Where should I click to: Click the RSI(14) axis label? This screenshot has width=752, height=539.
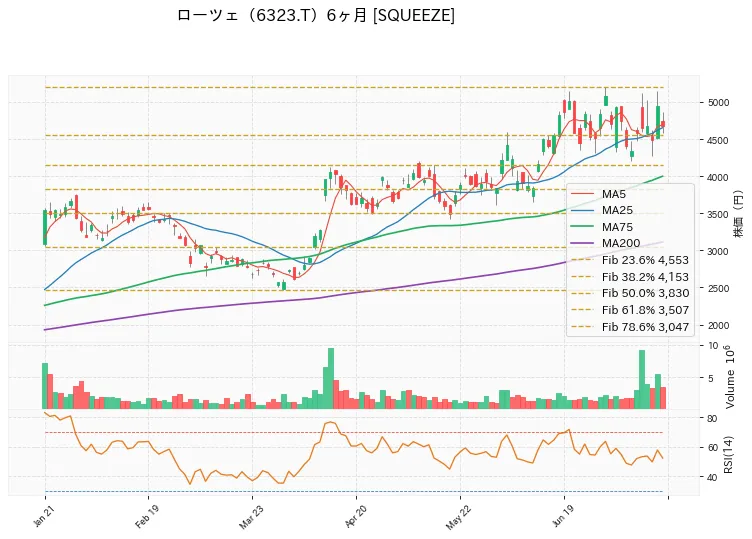pos(728,455)
